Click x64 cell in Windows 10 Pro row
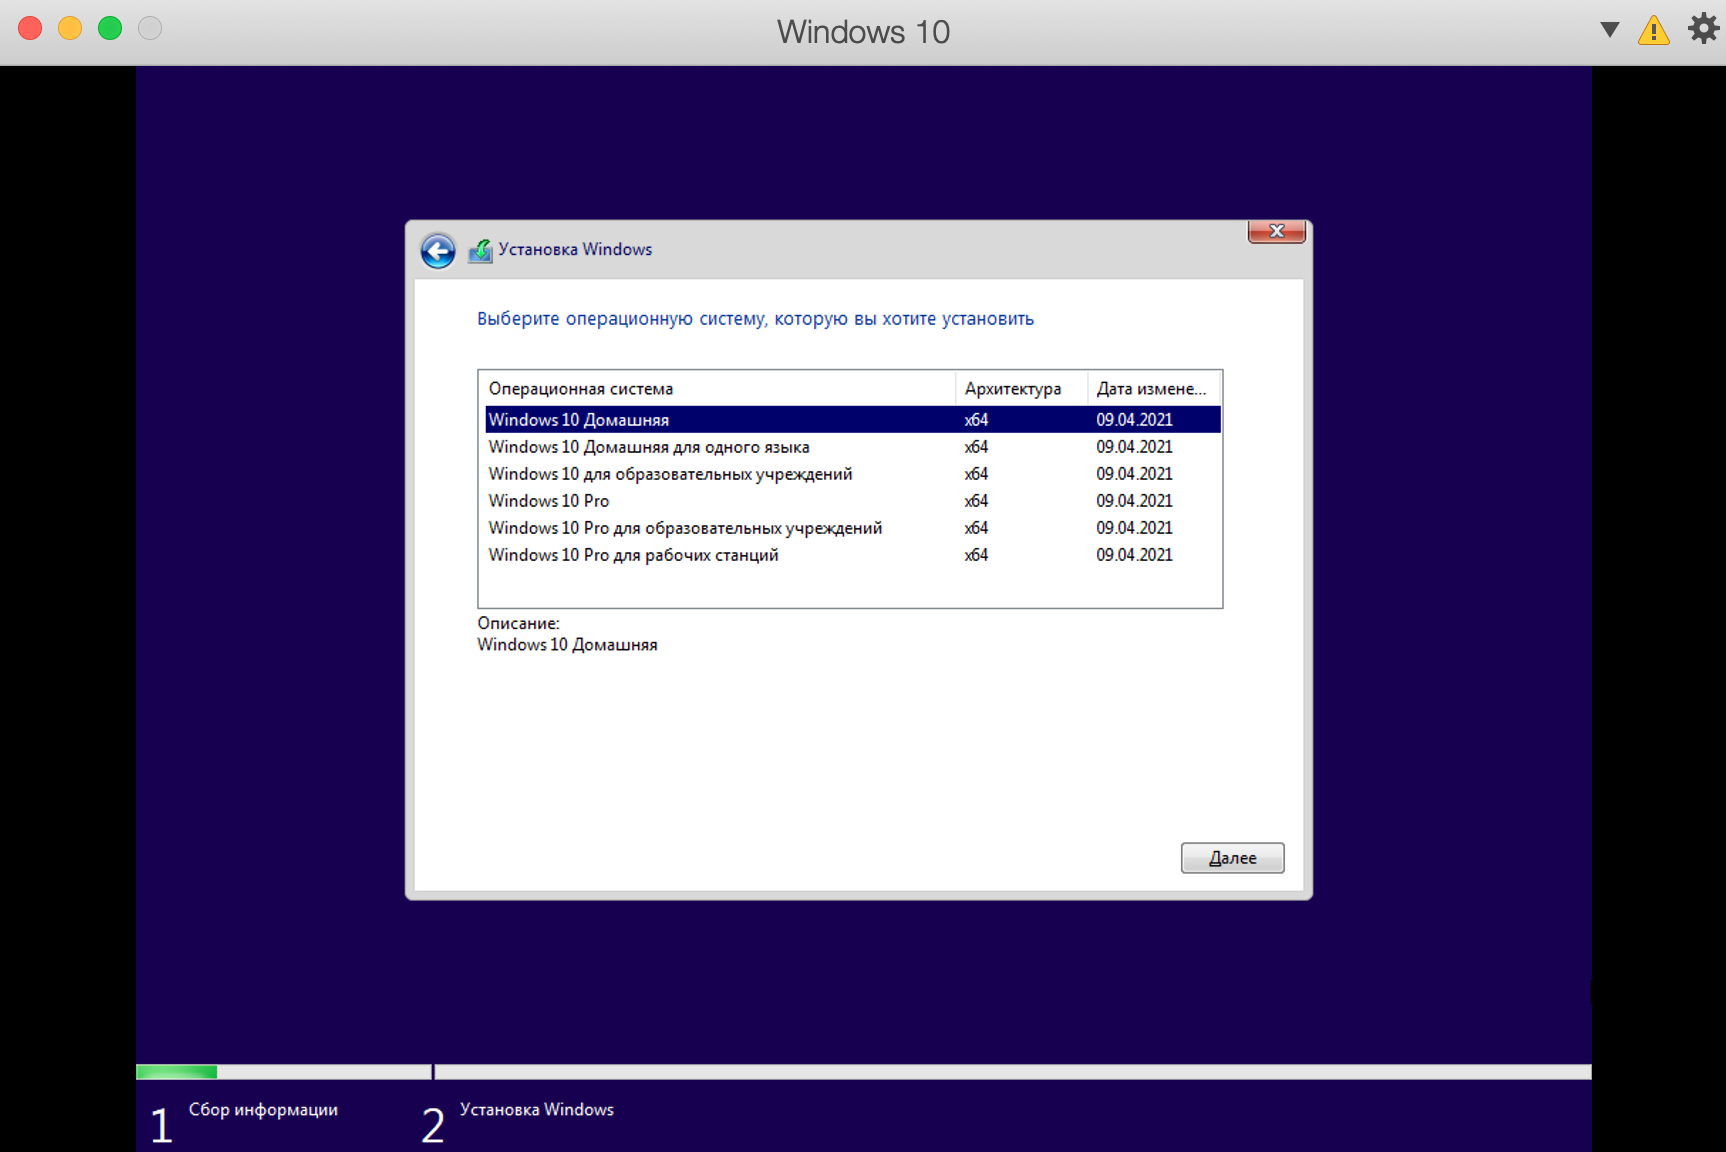 [976, 501]
